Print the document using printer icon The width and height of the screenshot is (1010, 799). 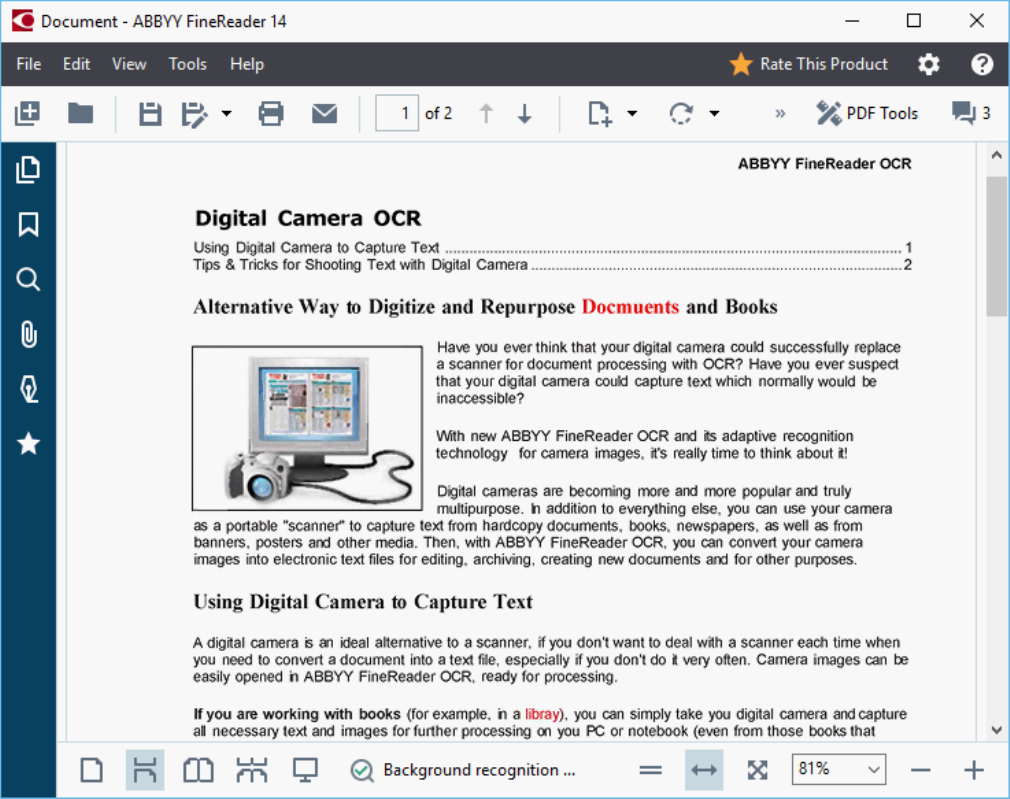(x=271, y=113)
